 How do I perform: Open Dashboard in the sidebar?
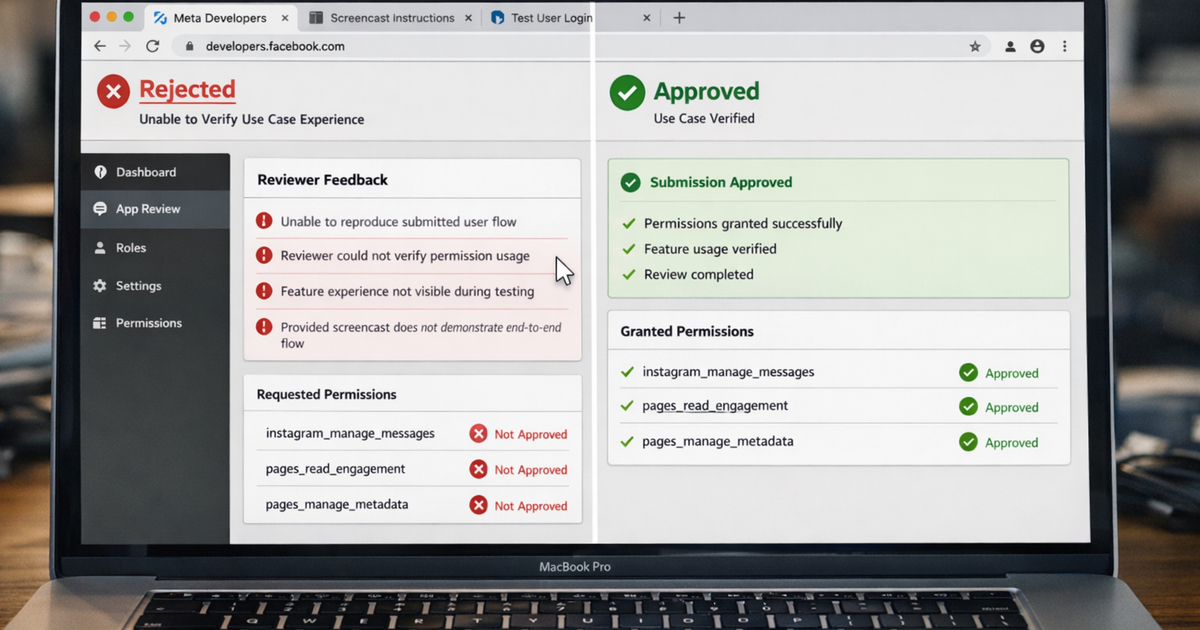(x=155, y=172)
